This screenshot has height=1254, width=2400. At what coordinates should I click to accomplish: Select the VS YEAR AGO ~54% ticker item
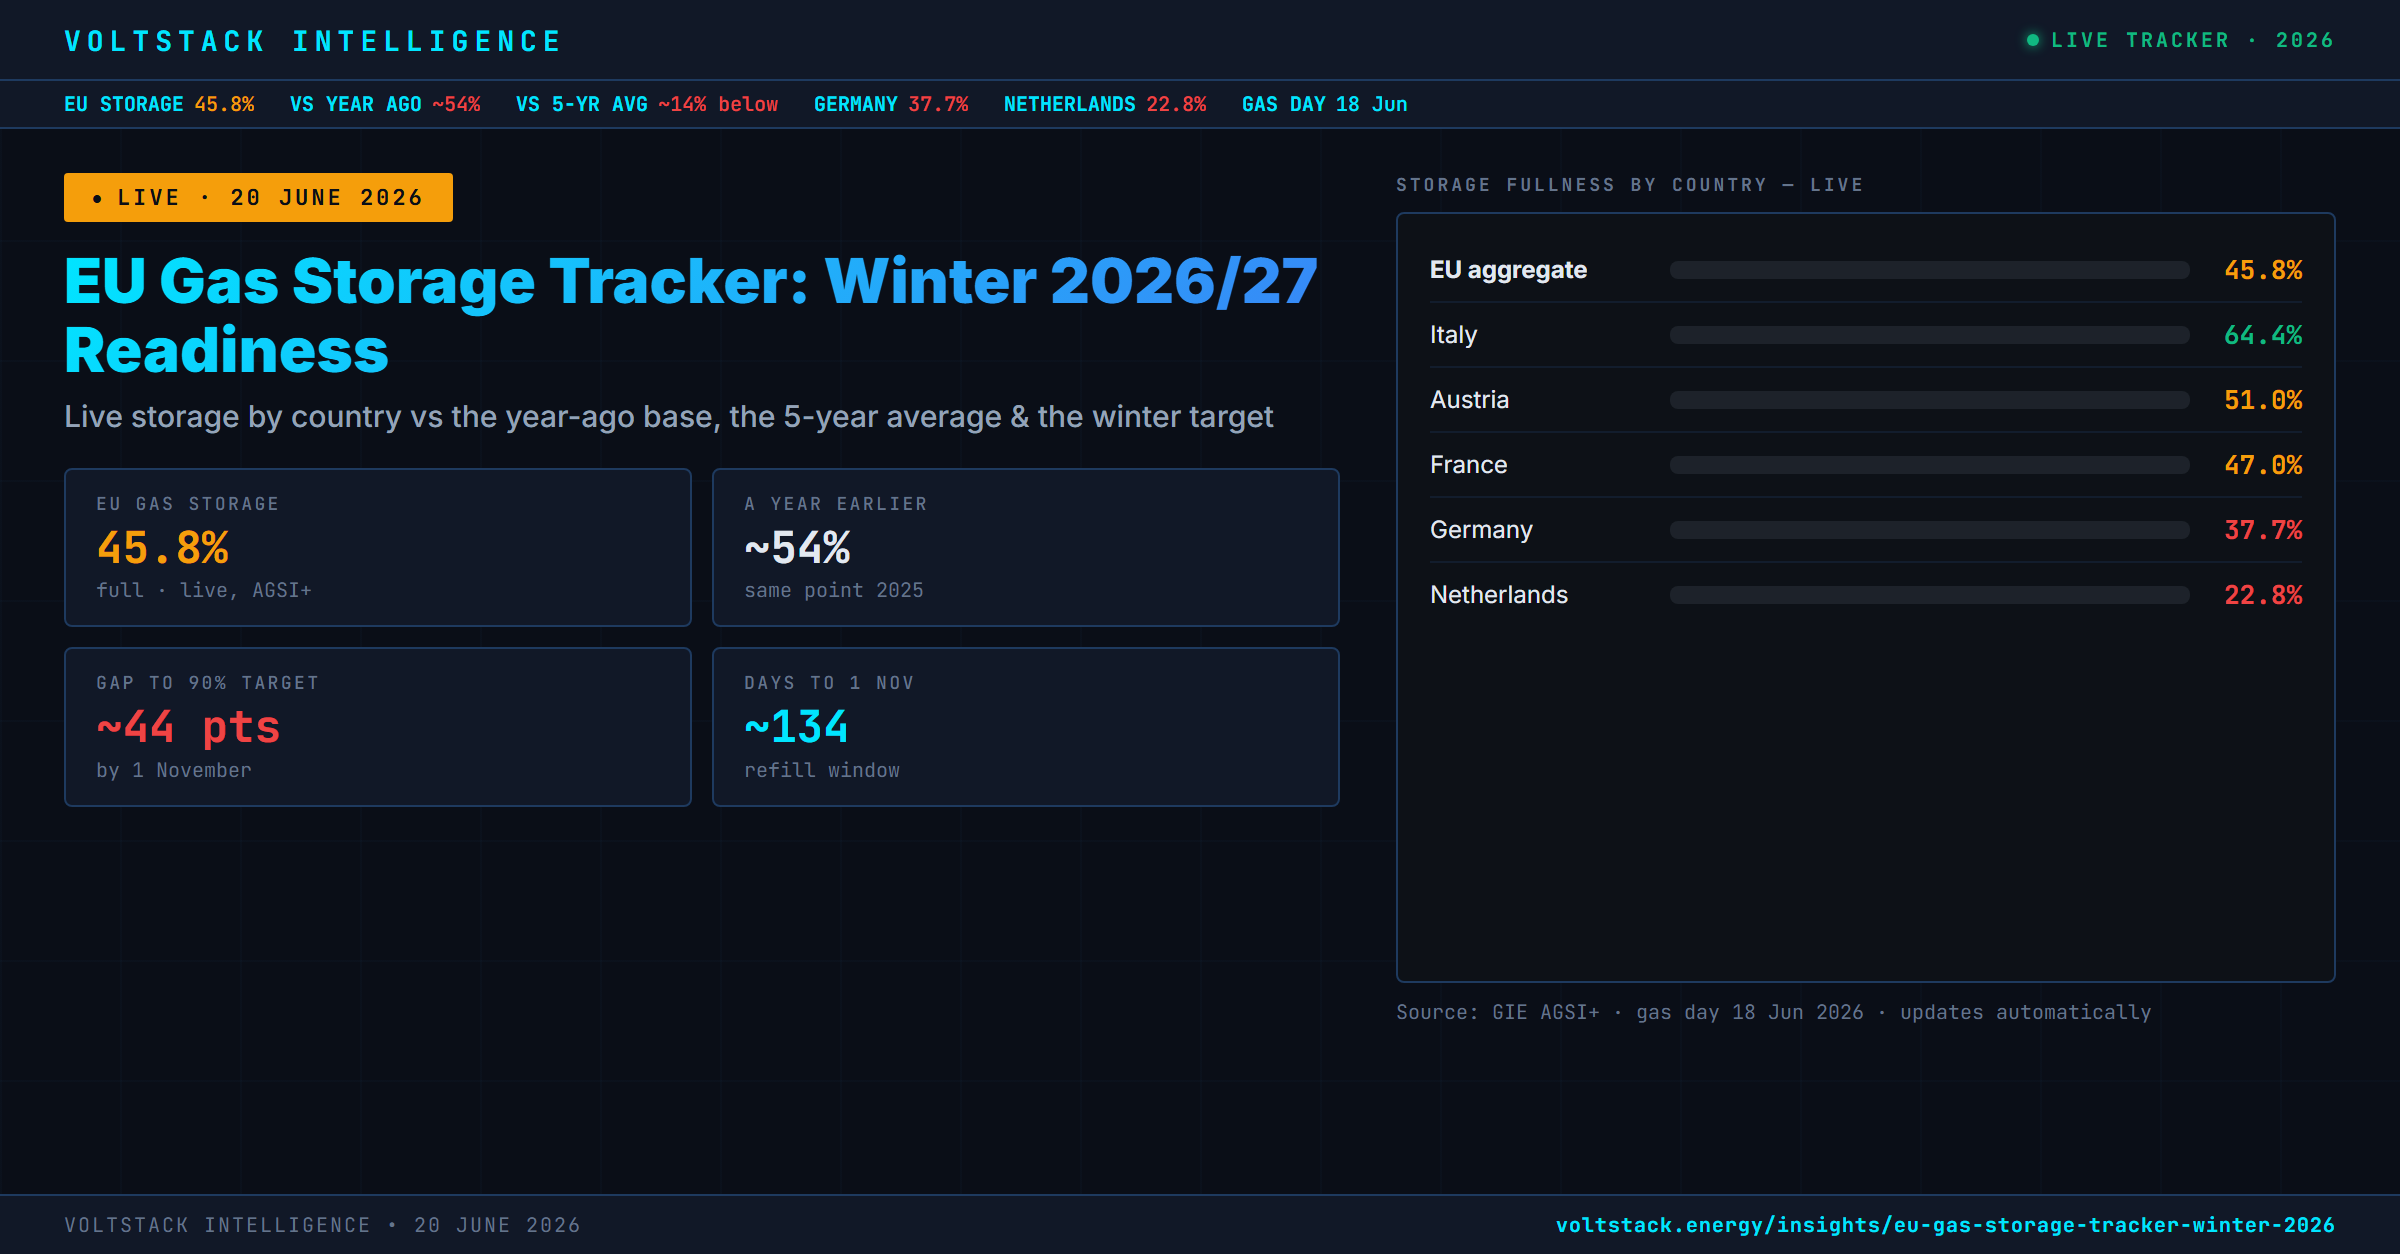[x=385, y=104]
